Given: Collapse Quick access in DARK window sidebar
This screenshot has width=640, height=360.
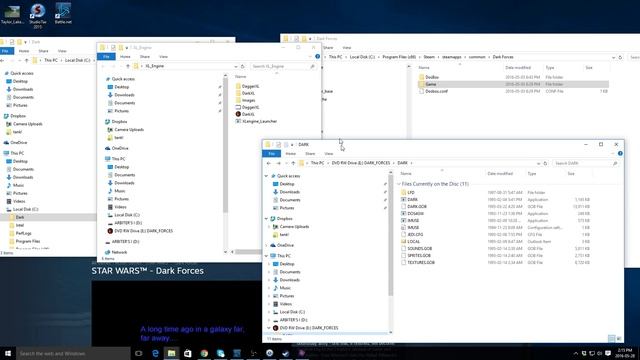Looking at the screenshot, I should click(267, 176).
